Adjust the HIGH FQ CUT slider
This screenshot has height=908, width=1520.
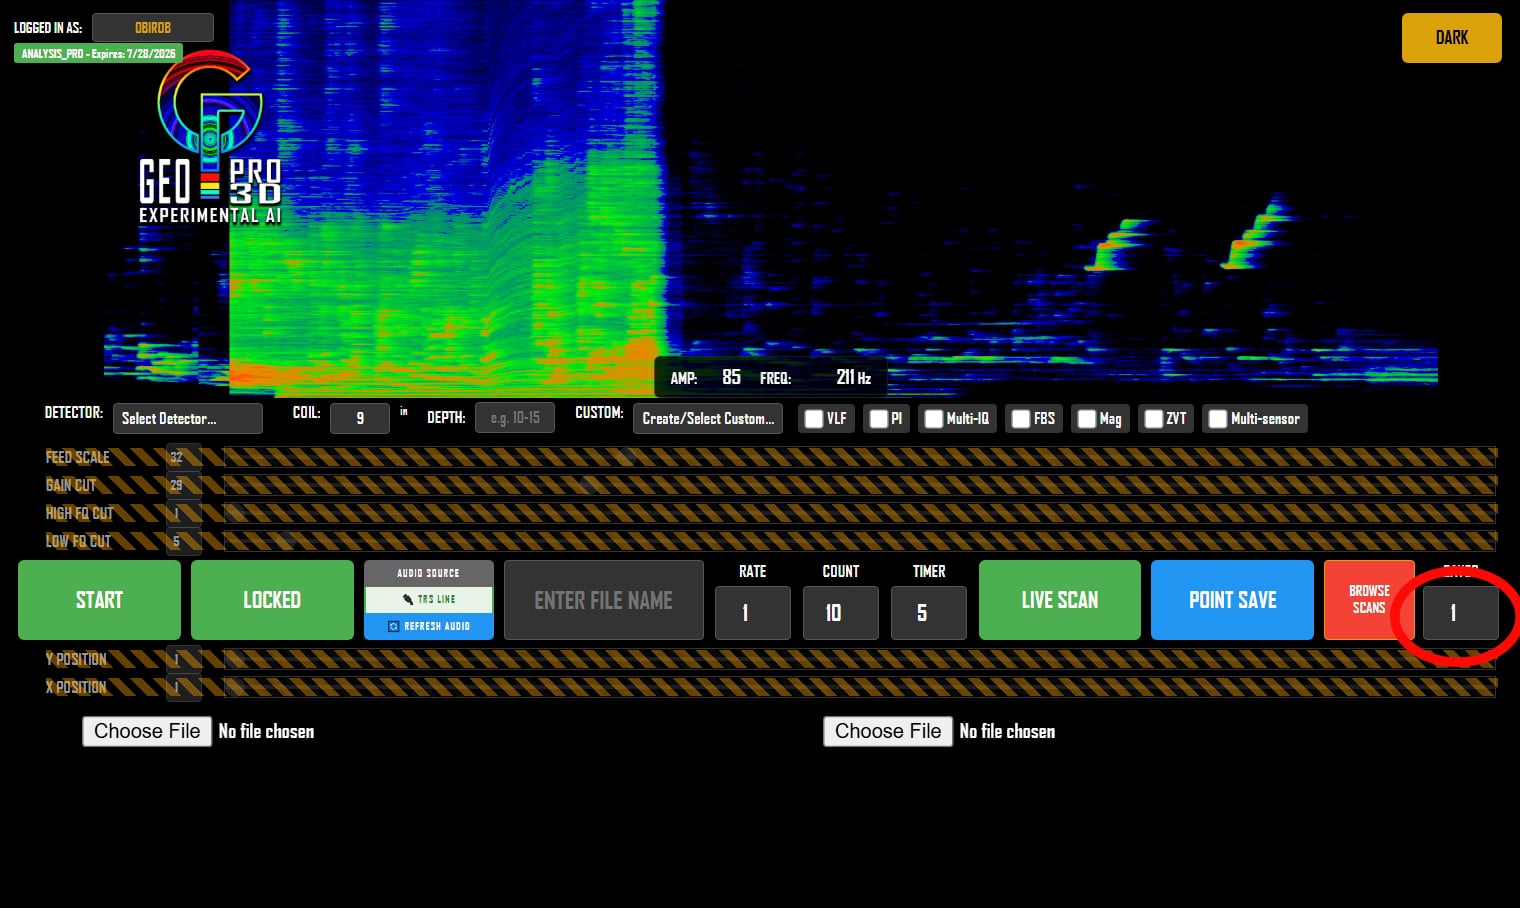tap(860, 513)
